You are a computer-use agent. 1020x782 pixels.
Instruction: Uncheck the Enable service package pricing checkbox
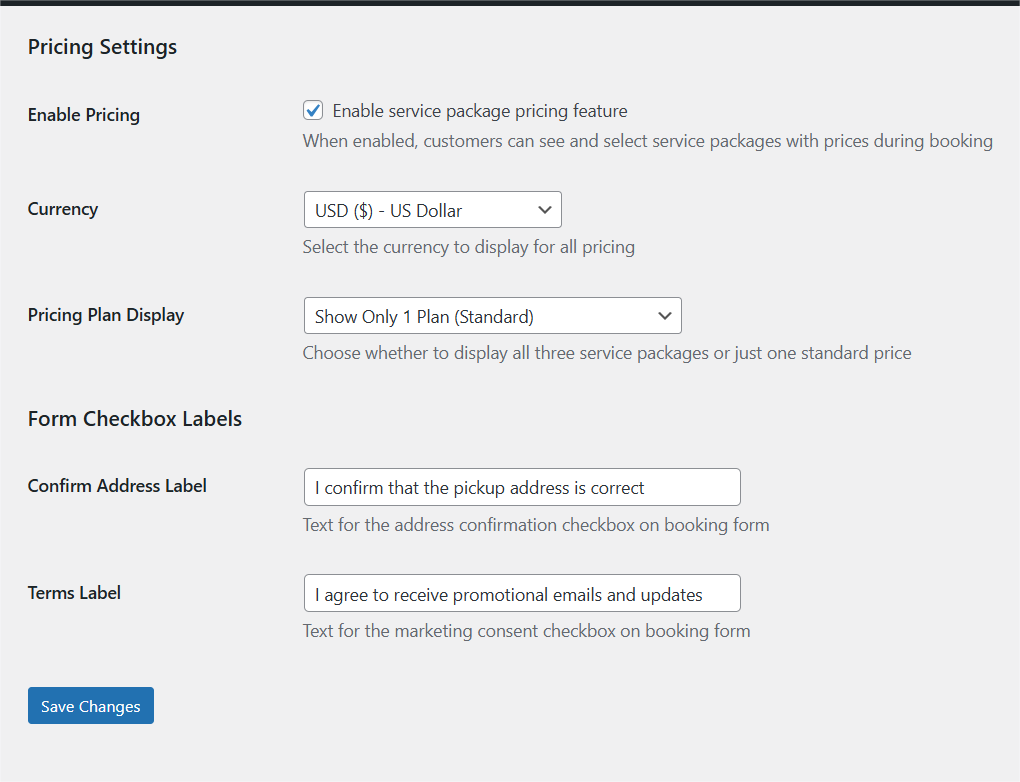tap(313, 110)
